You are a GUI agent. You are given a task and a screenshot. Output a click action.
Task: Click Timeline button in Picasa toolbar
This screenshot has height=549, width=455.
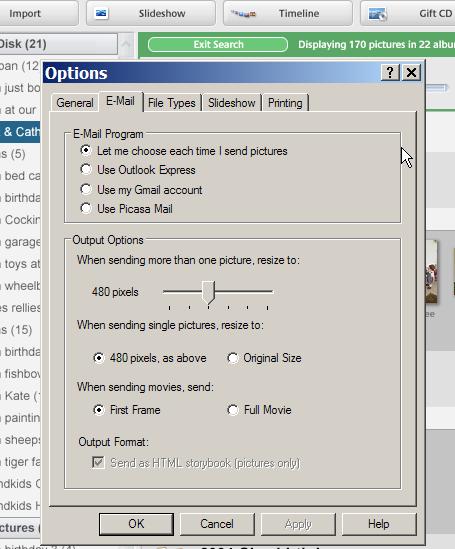[288, 13]
